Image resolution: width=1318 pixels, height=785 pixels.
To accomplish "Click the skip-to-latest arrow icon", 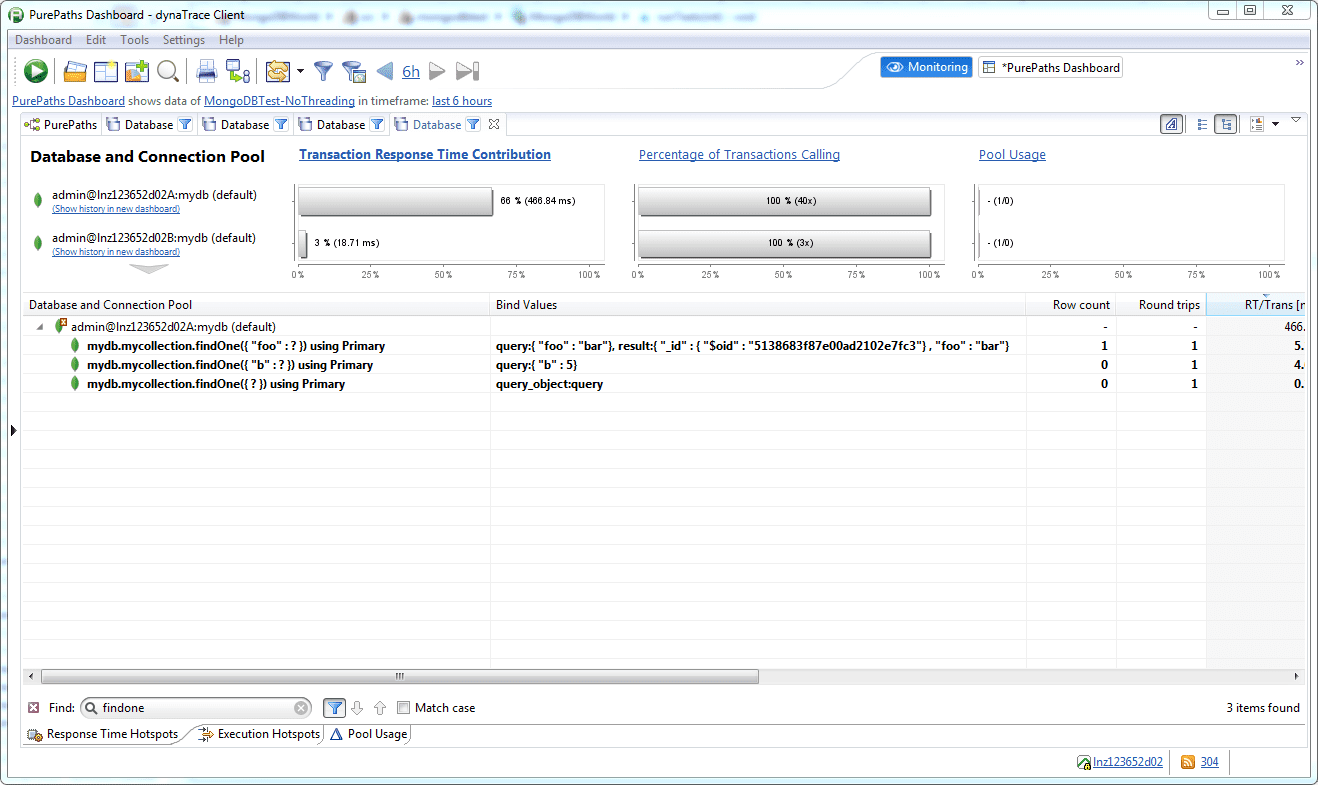I will (467, 71).
